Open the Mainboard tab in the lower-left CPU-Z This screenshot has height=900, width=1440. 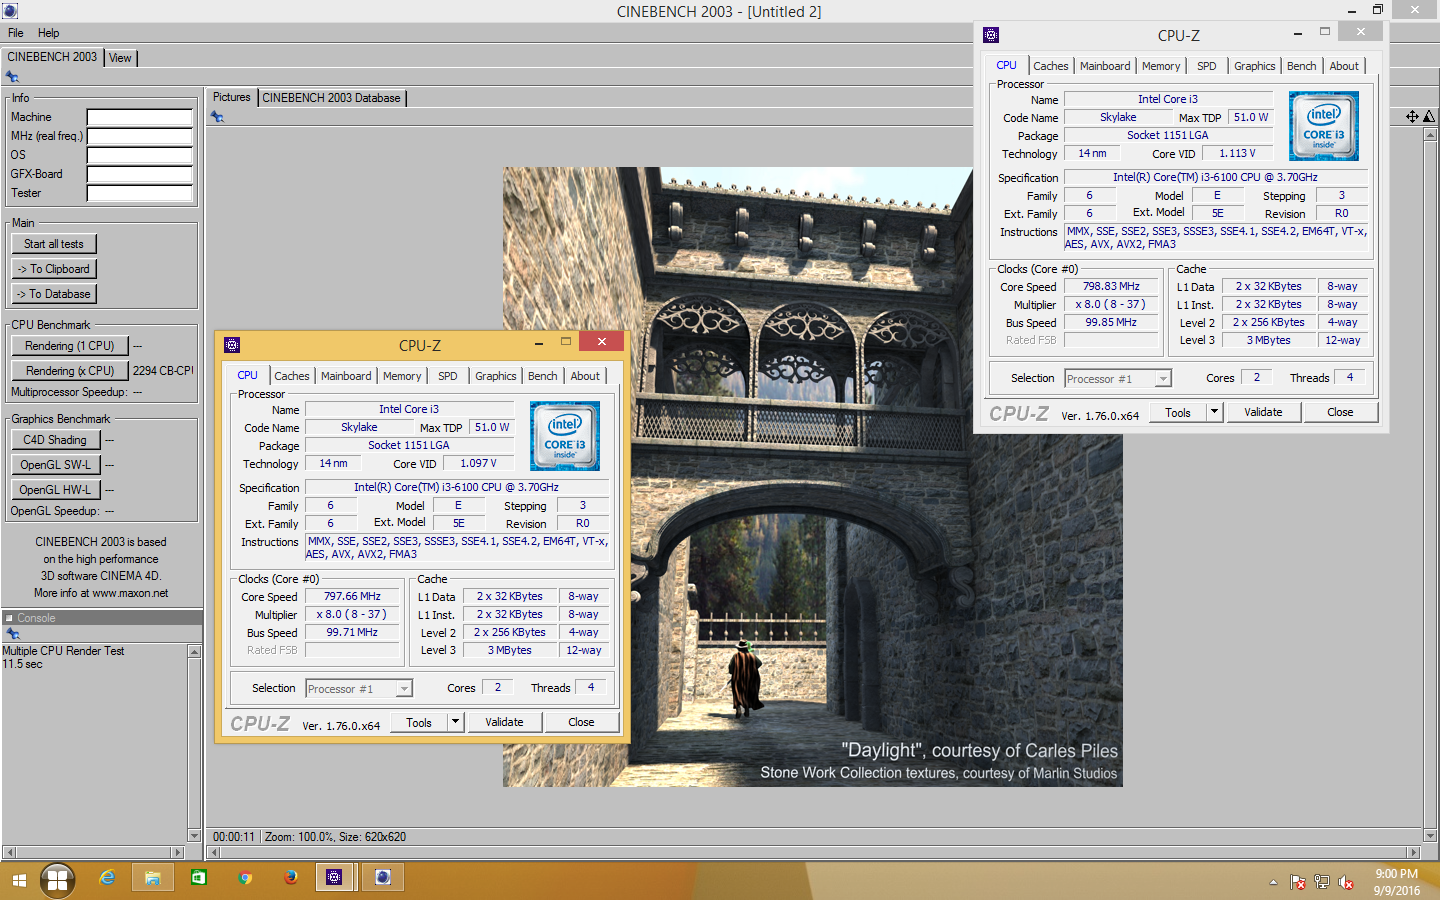pyautogui.click(x=346, y=376)
